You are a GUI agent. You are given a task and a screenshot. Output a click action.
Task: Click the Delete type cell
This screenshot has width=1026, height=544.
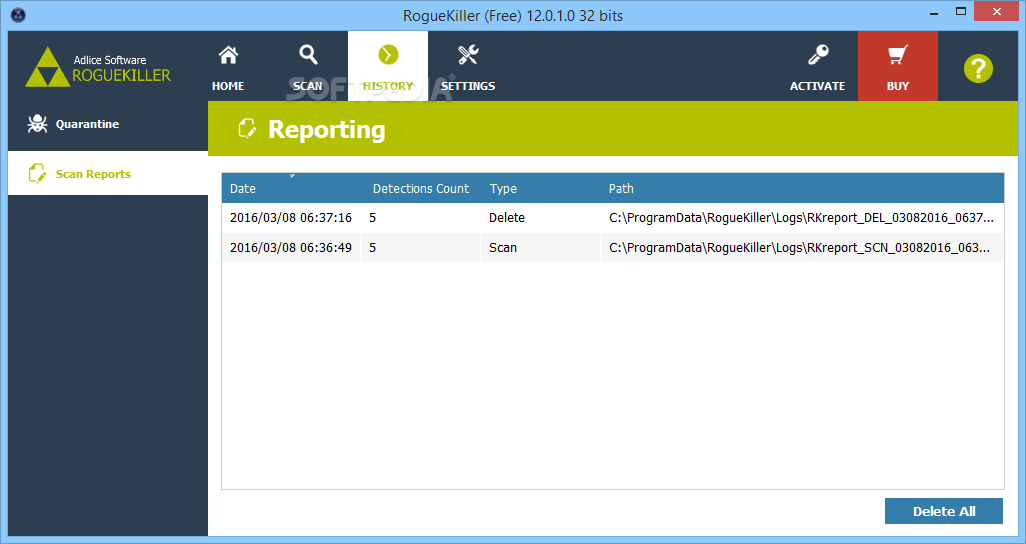pos(540,218)
